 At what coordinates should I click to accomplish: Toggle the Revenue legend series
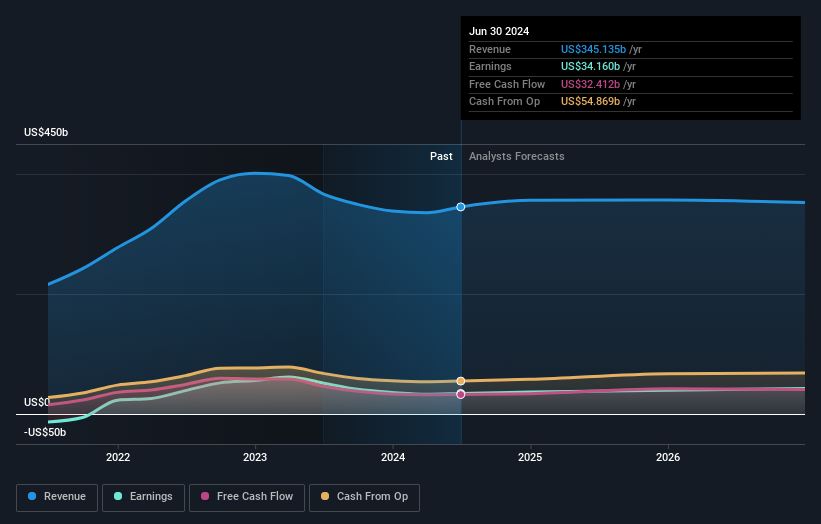(x=57, y=497)
